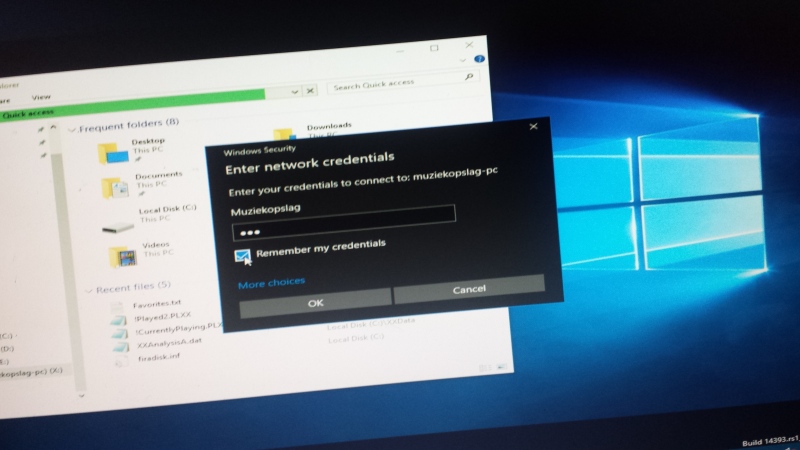
Task: Open Explorer help icon
Action: click(479, 59)
